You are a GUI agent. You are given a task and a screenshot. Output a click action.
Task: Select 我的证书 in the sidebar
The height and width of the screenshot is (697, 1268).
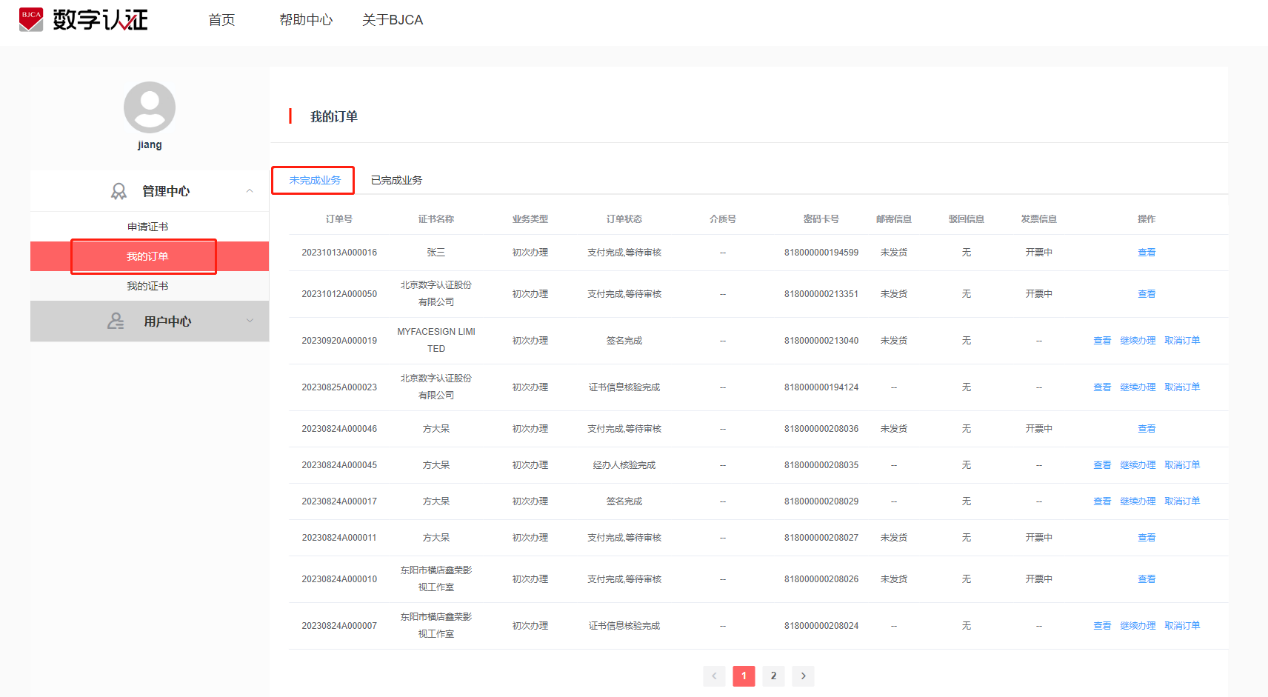click(x=148, y=286)
